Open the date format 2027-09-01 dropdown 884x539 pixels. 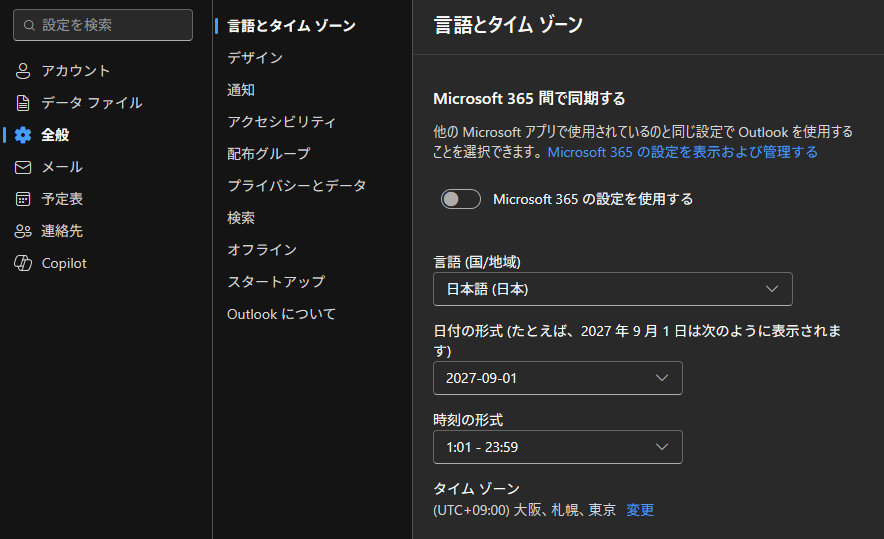point(558,378)
